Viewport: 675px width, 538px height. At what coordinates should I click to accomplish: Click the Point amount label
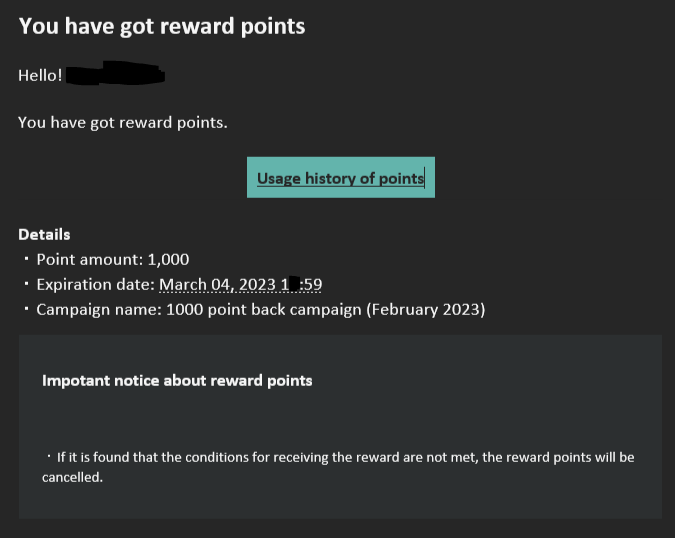click(90, 260)
